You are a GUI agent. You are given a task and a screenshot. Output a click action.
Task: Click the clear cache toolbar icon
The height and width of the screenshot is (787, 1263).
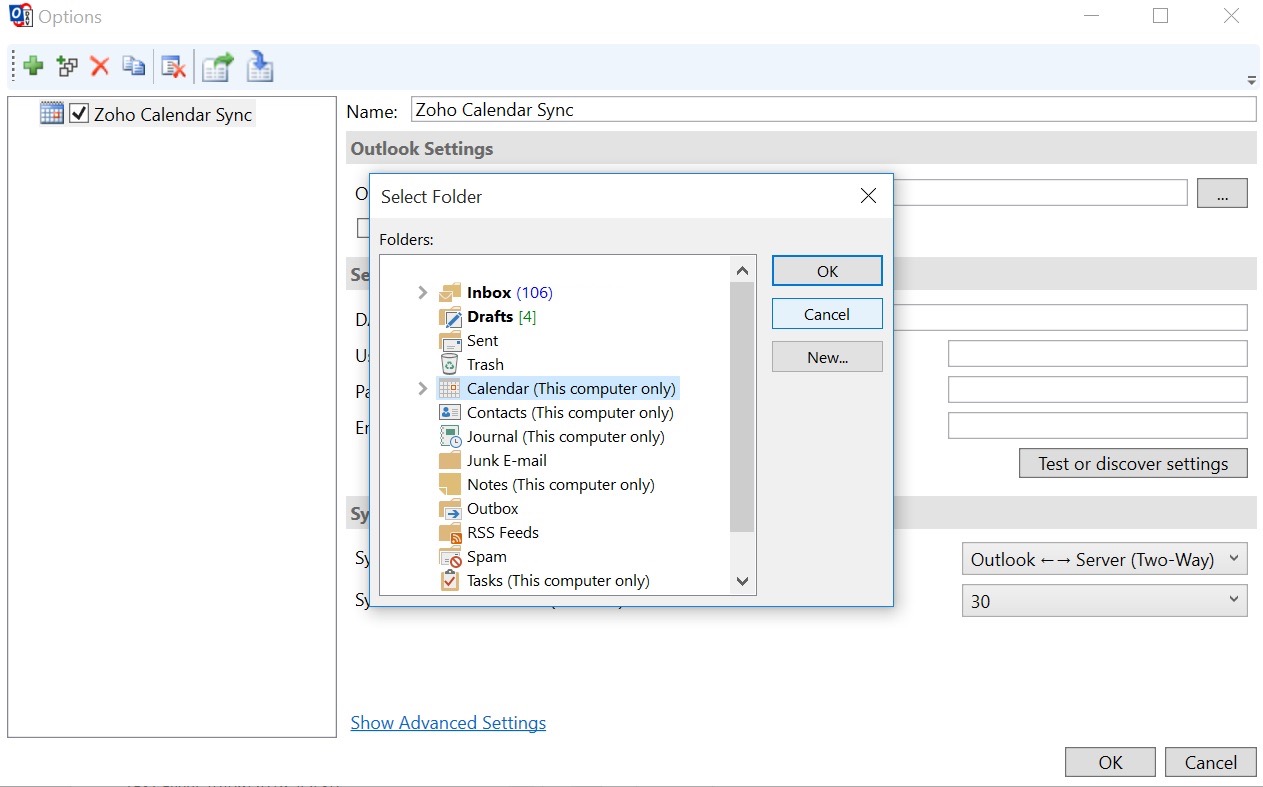pos(174,67)
